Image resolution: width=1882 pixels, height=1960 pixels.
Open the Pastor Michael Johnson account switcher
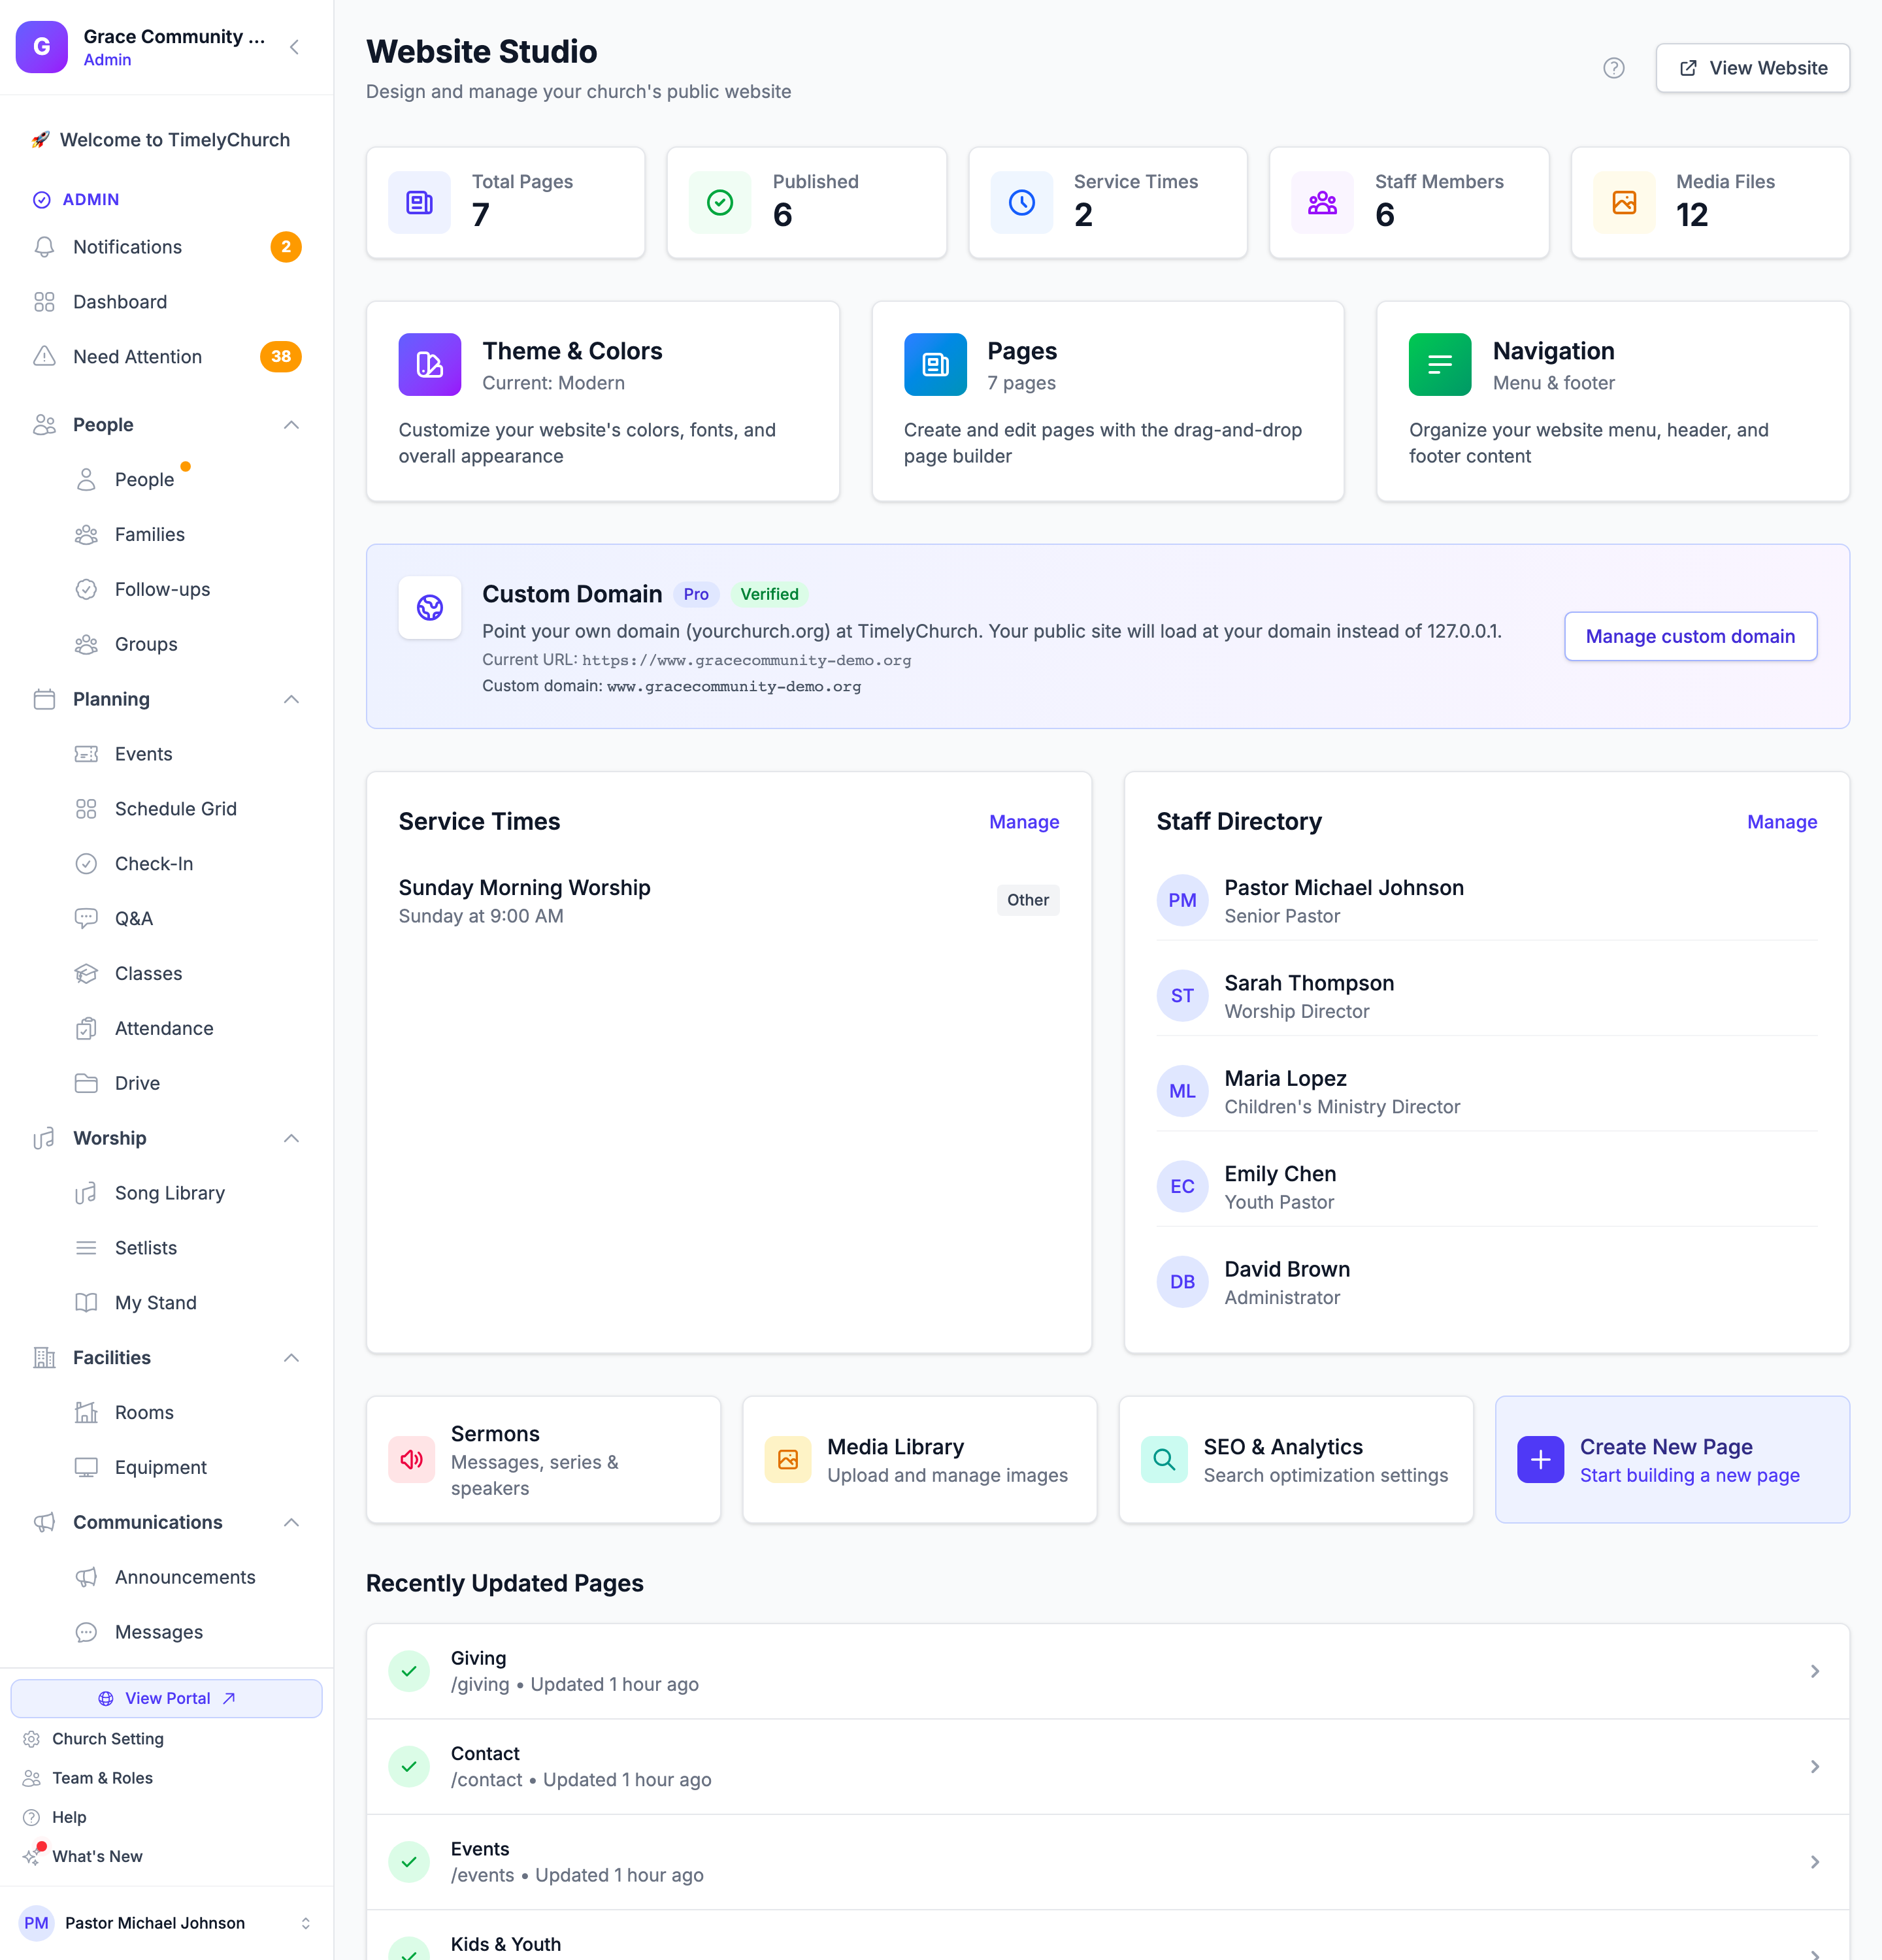166,1923
